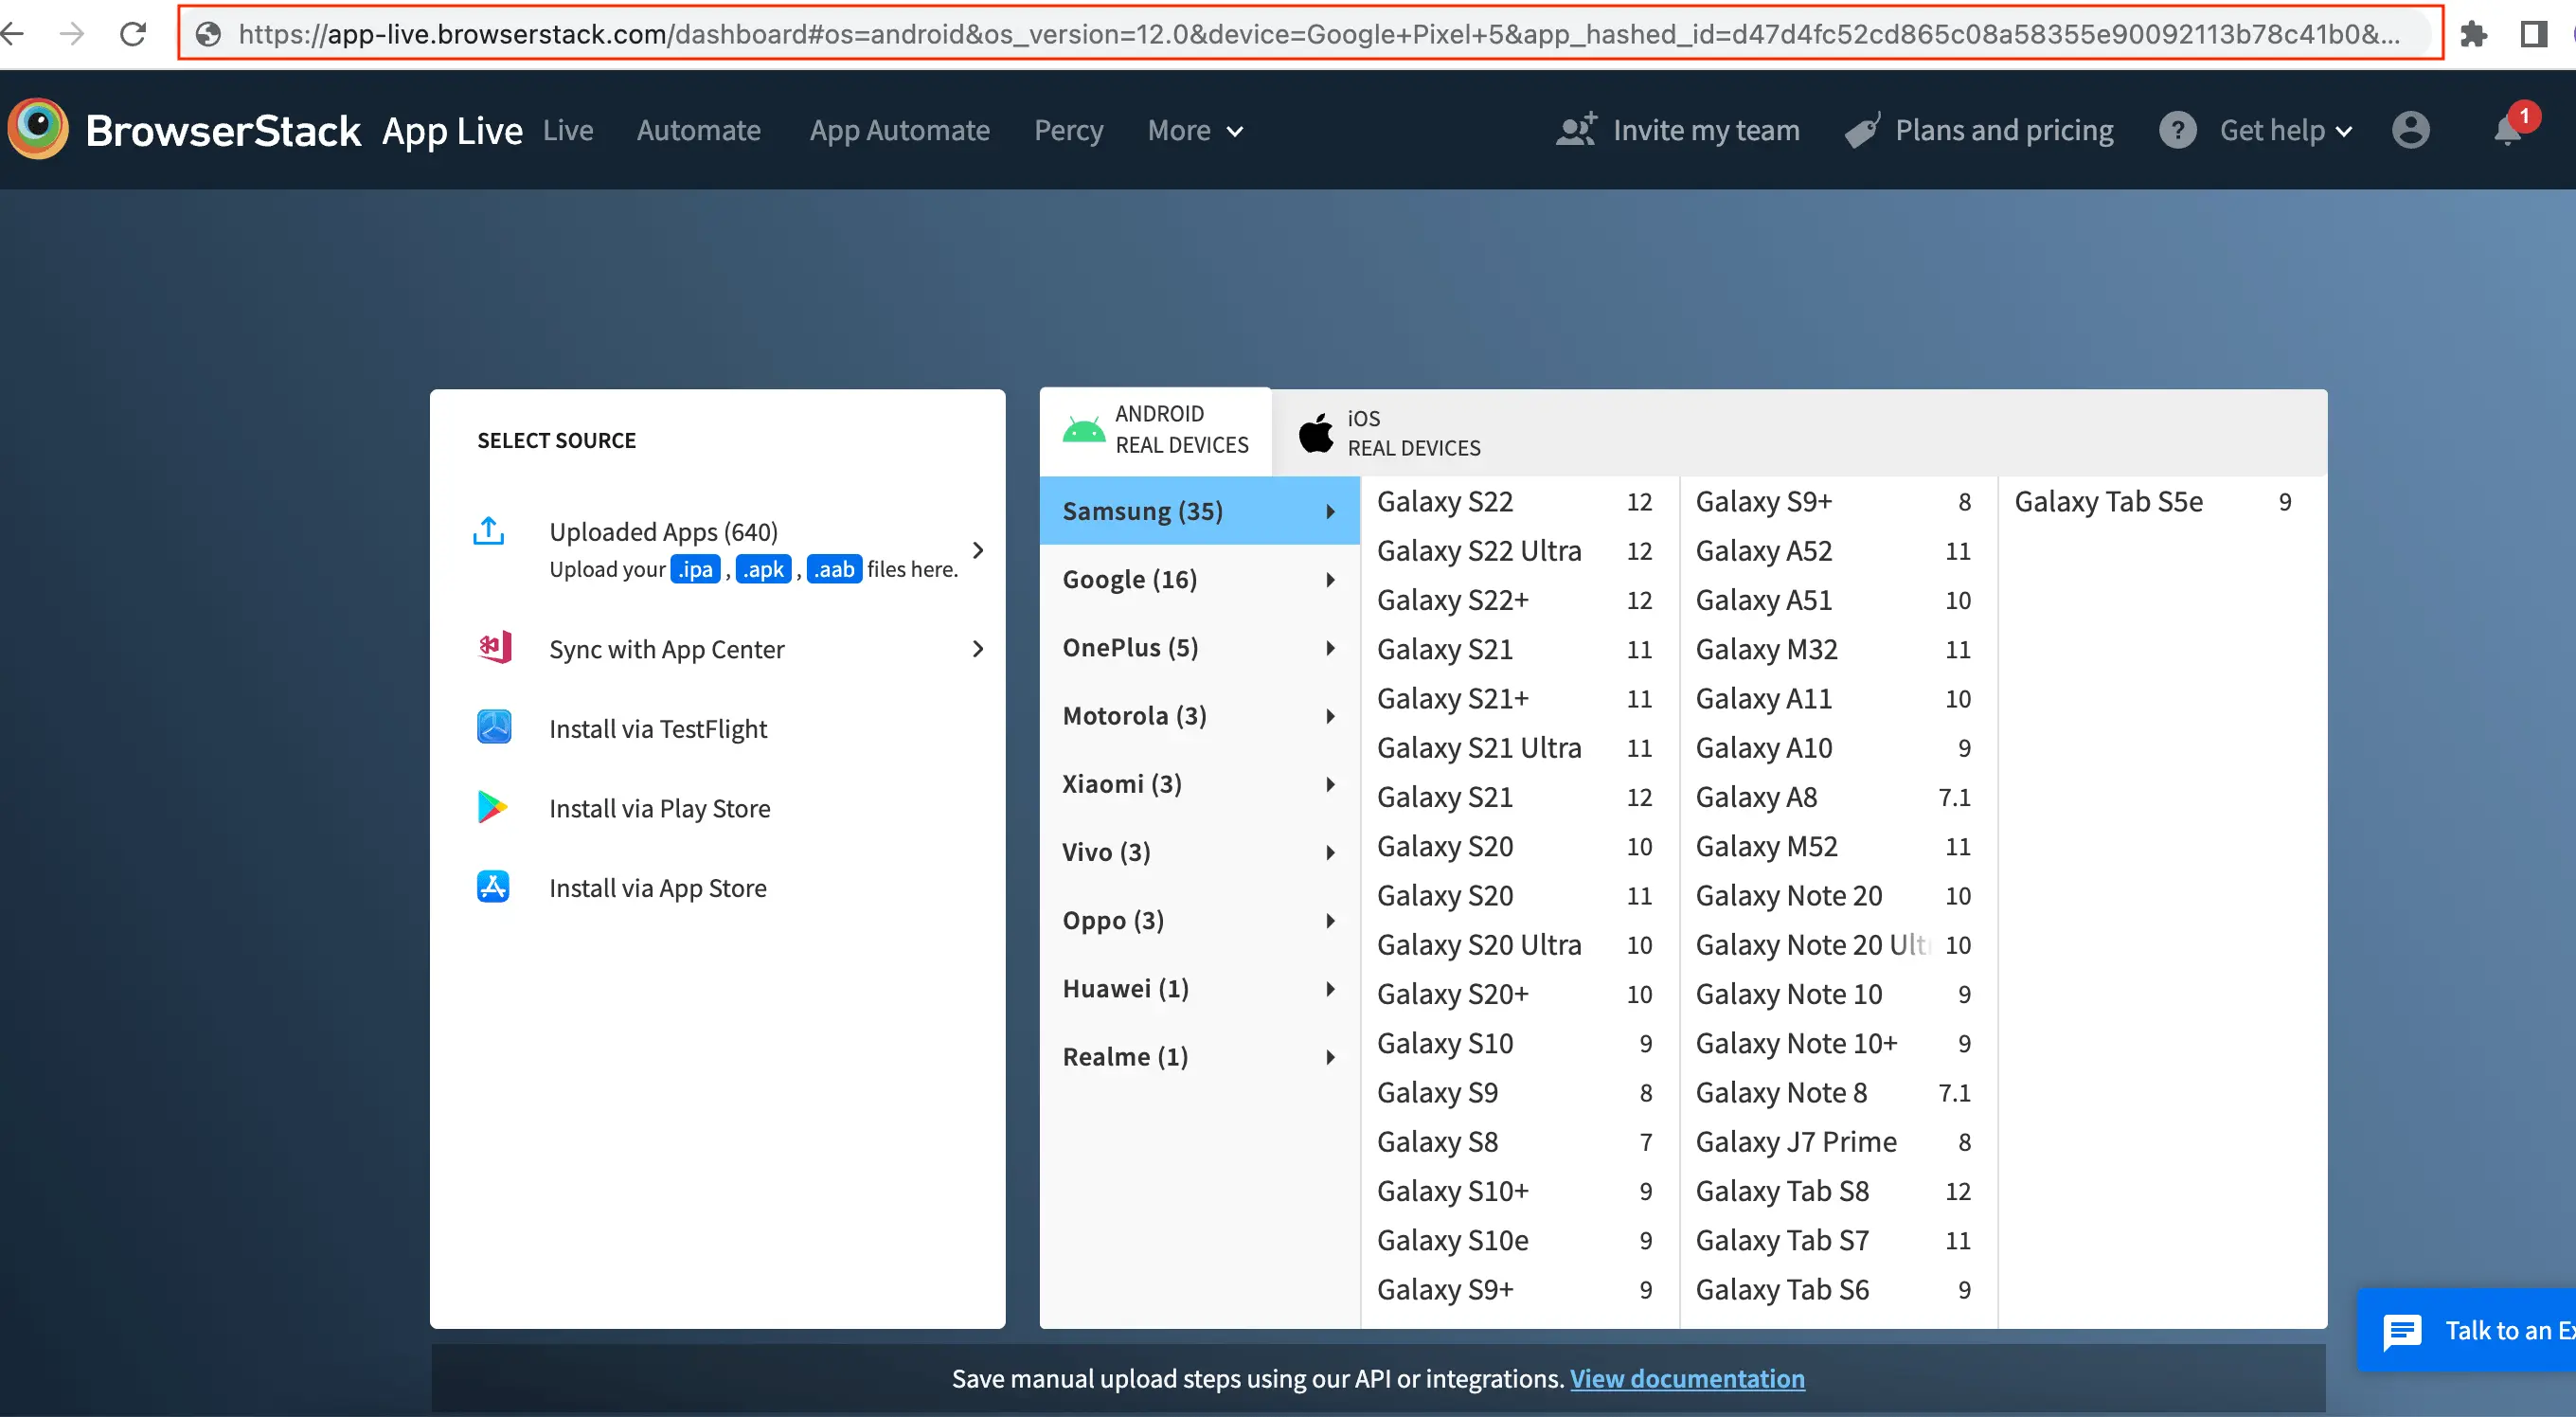
Task: Expand the Google (16) device list
Action: pyautogui.click(x=1198, y=579)
